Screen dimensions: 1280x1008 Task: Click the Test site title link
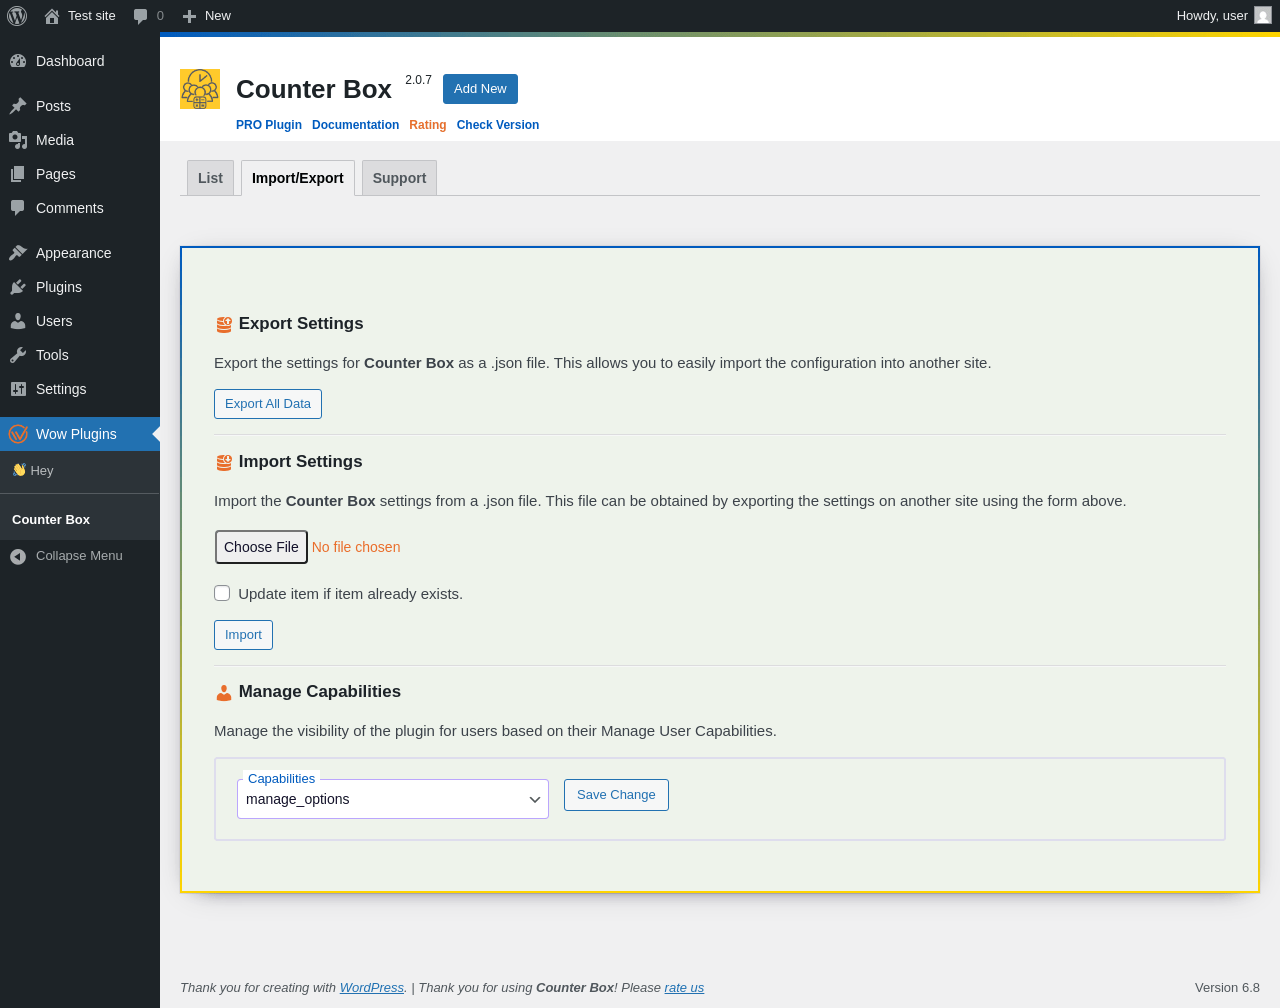tap(92, 16)
